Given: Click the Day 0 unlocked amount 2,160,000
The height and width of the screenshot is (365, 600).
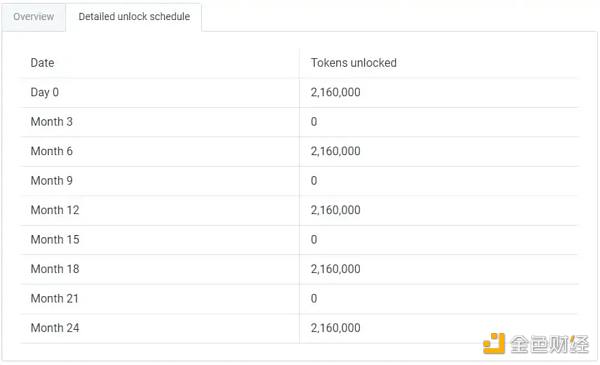Looking at the screenshot, I should click(336, 92).
